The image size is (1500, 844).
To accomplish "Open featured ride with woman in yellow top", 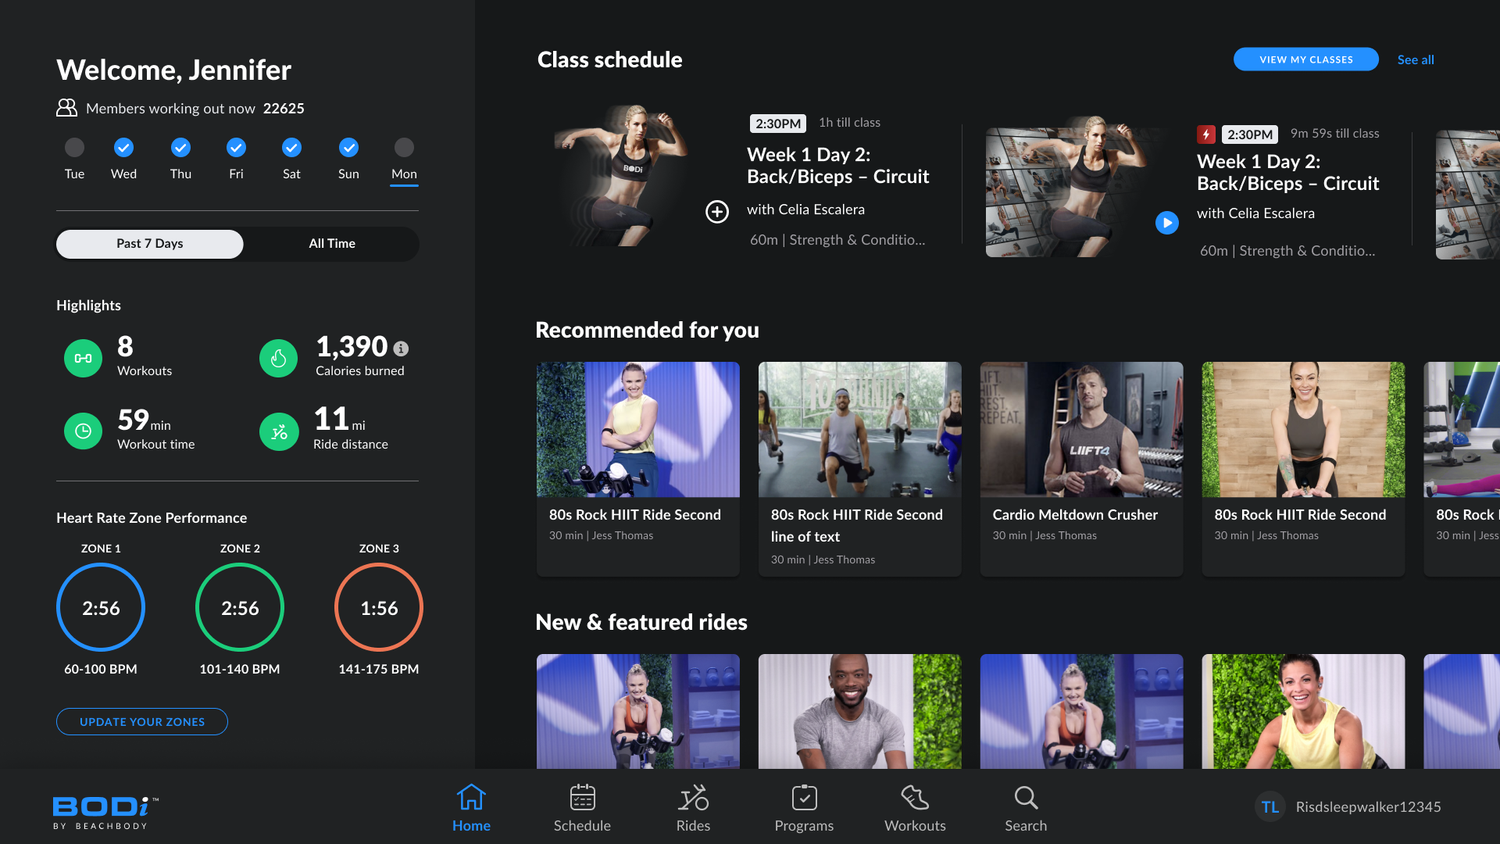I will 1303,711.
